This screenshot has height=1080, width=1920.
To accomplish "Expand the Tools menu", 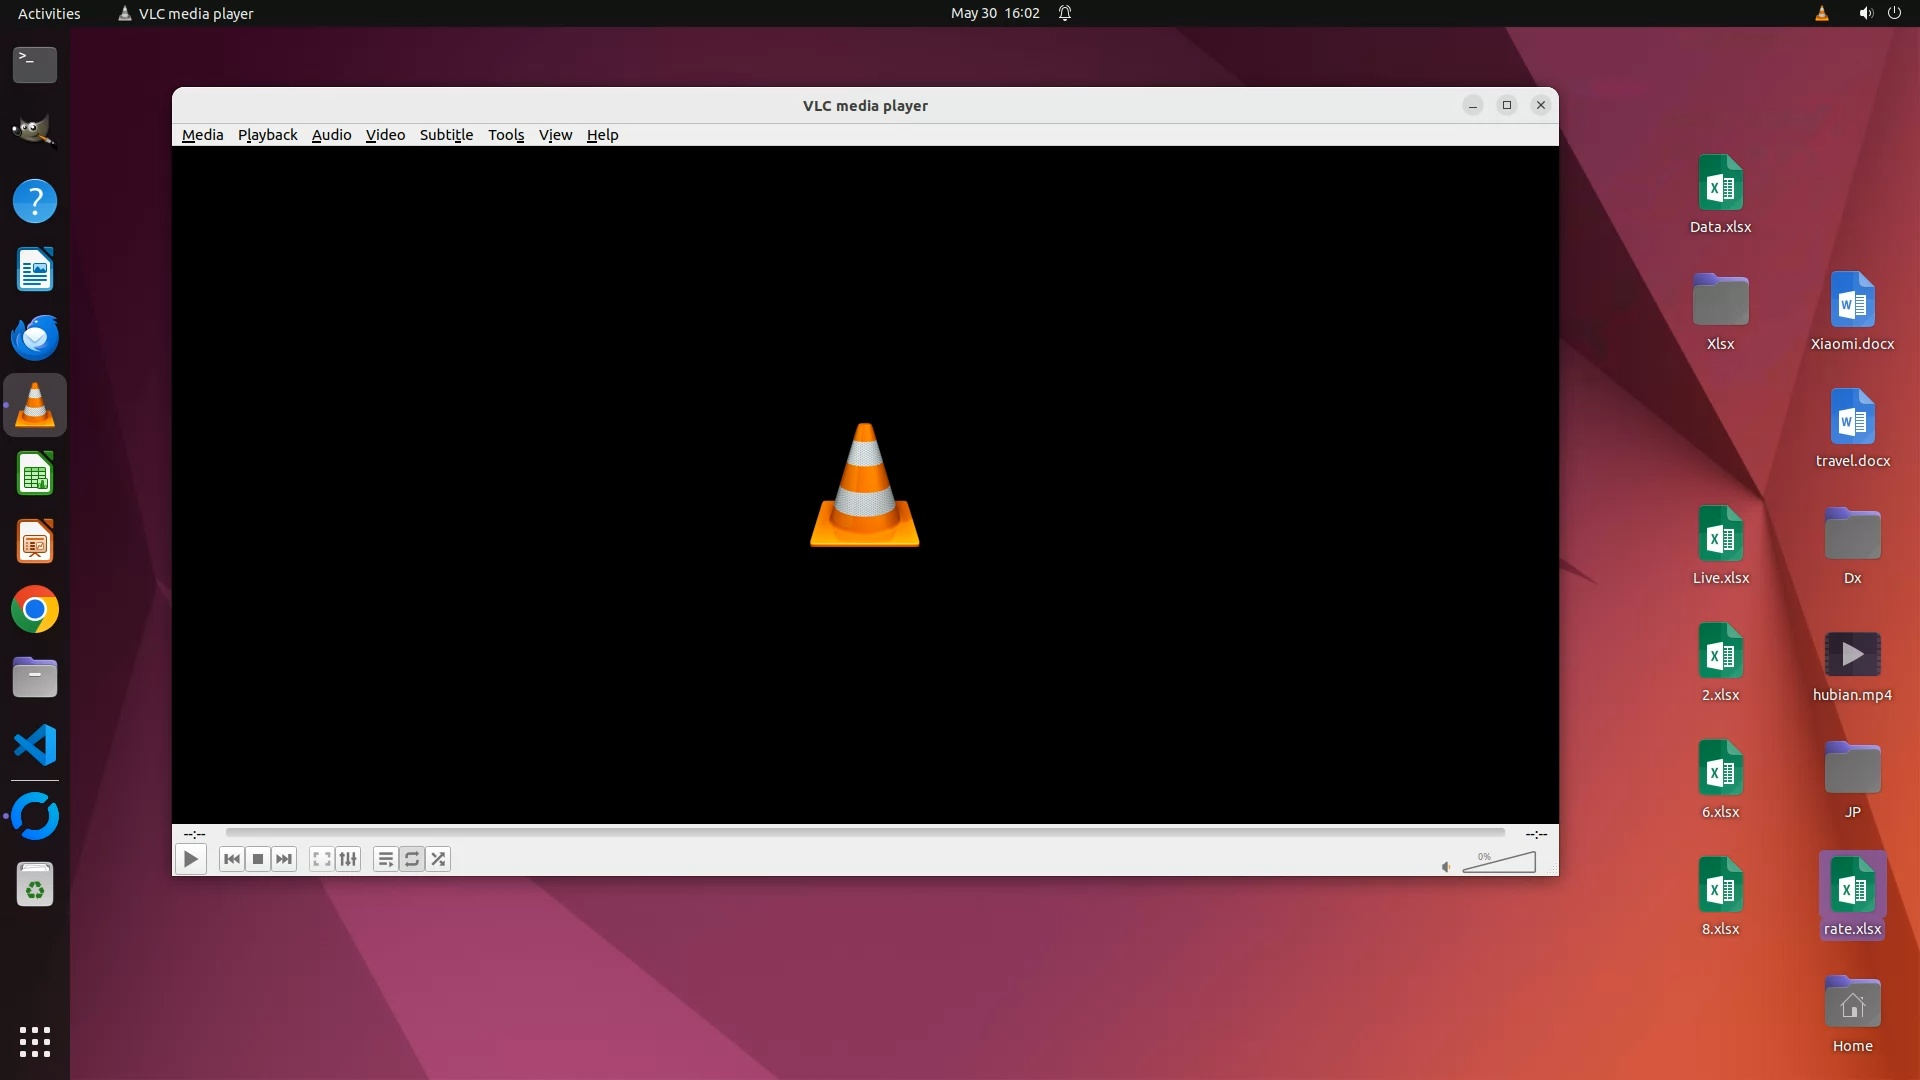I will coord(505,135).
